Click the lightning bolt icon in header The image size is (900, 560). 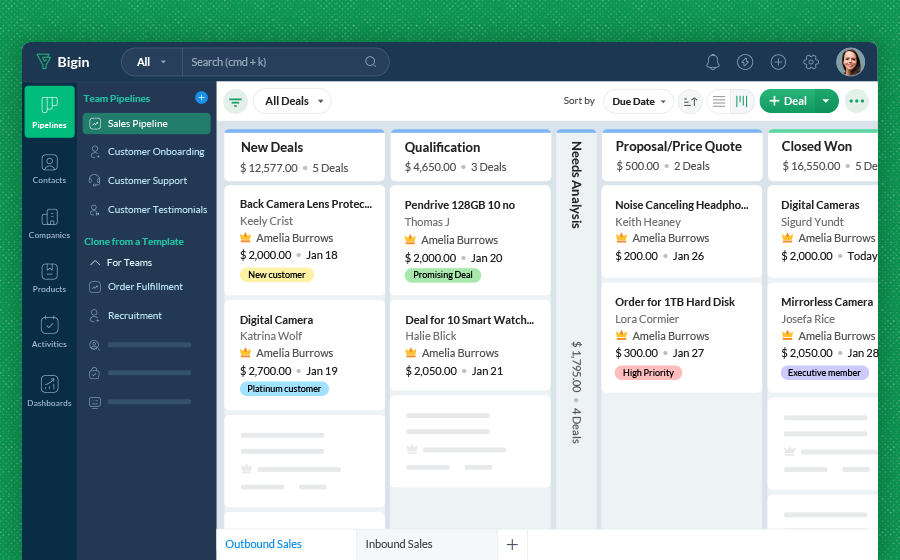[x=745, y=62]
